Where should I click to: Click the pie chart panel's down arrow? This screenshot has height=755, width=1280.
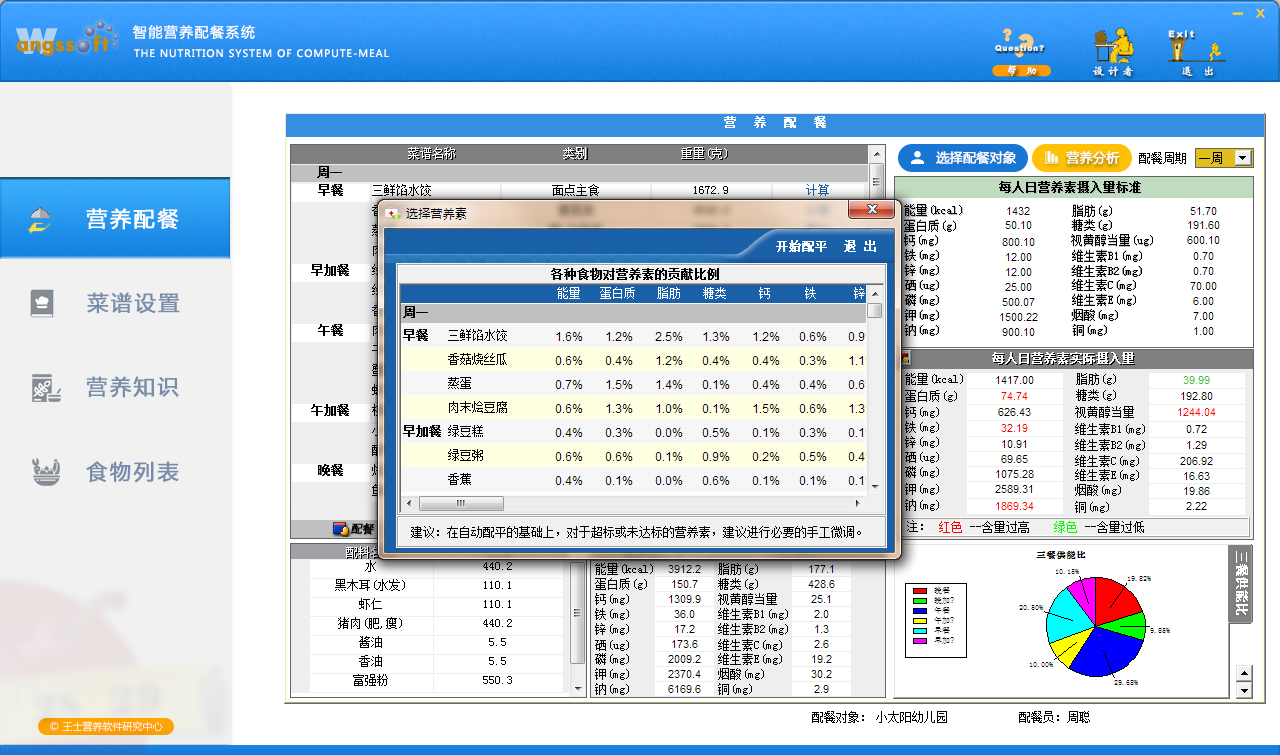1244,690
